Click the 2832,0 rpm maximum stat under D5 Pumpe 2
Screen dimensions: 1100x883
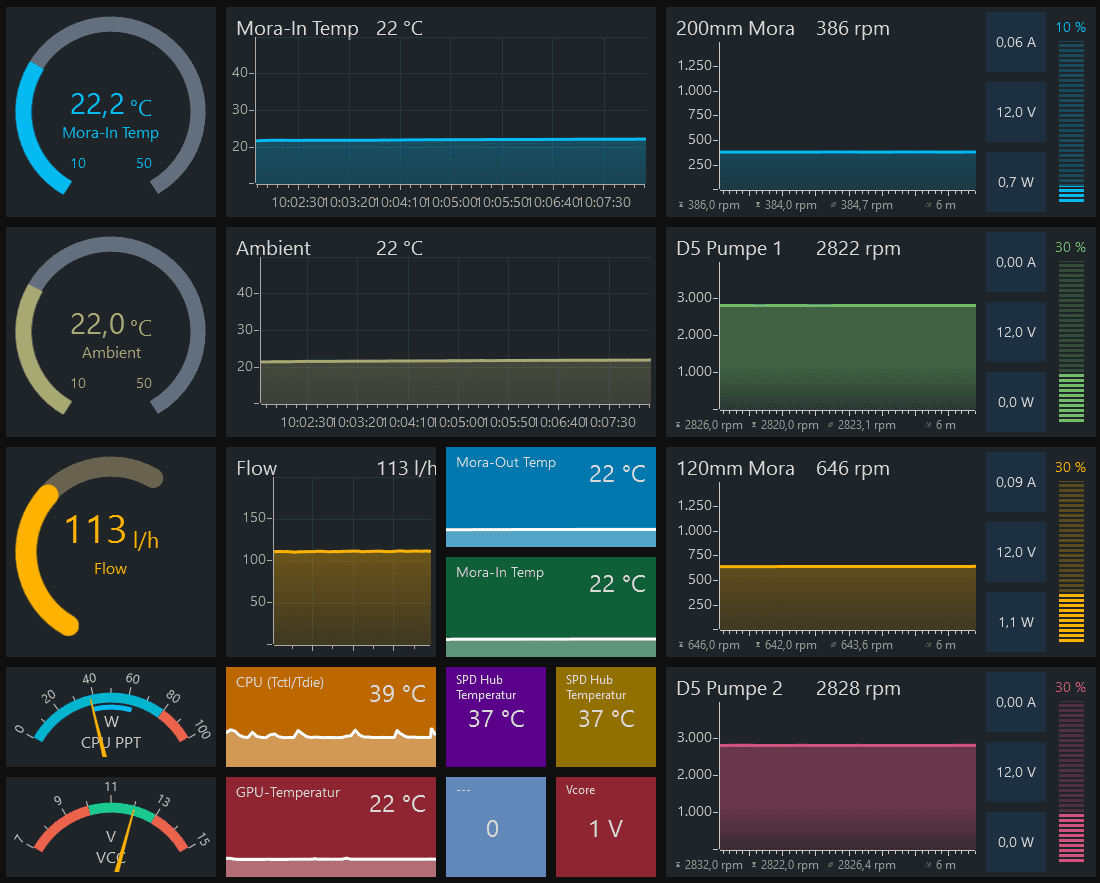pyautogui.click(x=709, y=865)
